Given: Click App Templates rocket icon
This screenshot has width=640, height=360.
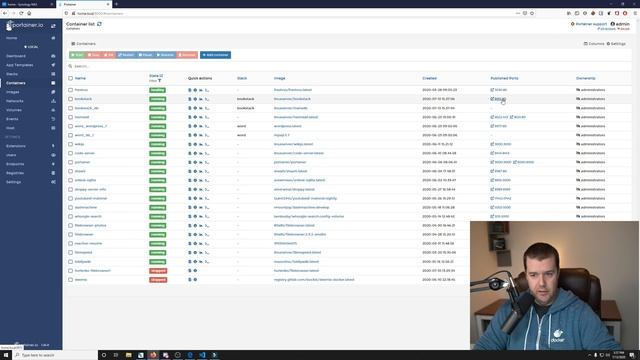Looking at the screenshot, I should (53, 65).
